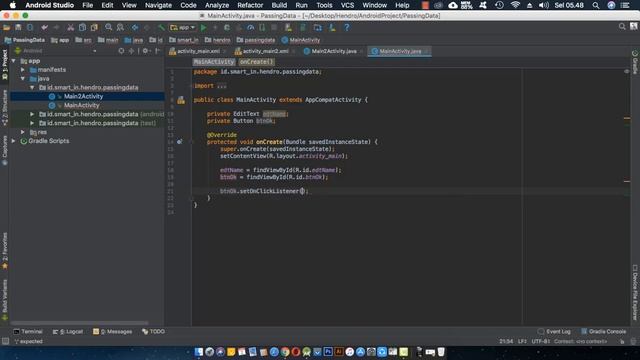
Task: Collapse the java folder
Action: click(x=23, y=78)
